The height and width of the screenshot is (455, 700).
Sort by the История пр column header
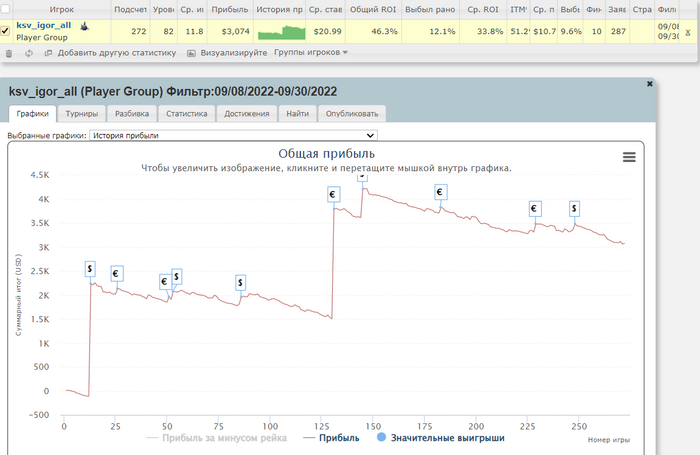coord(279,9)
